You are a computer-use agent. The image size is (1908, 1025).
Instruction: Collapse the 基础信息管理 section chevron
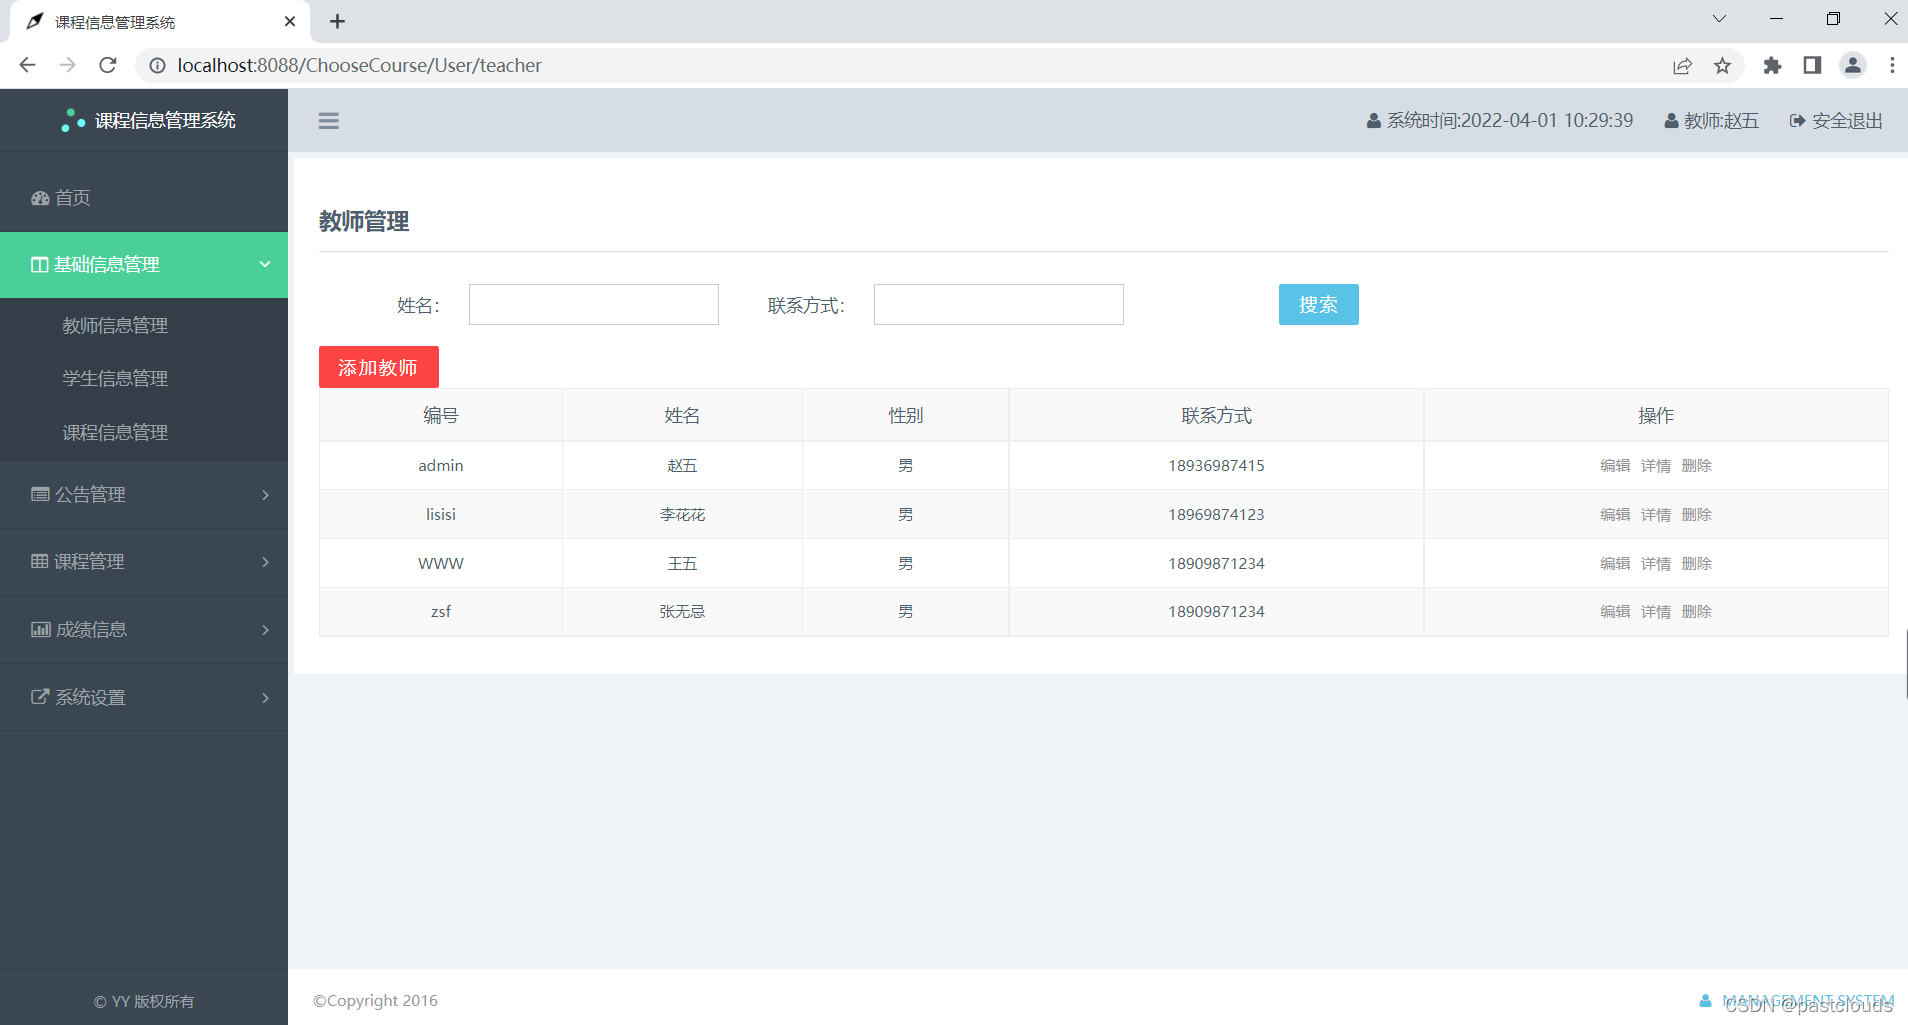point(264,265)
